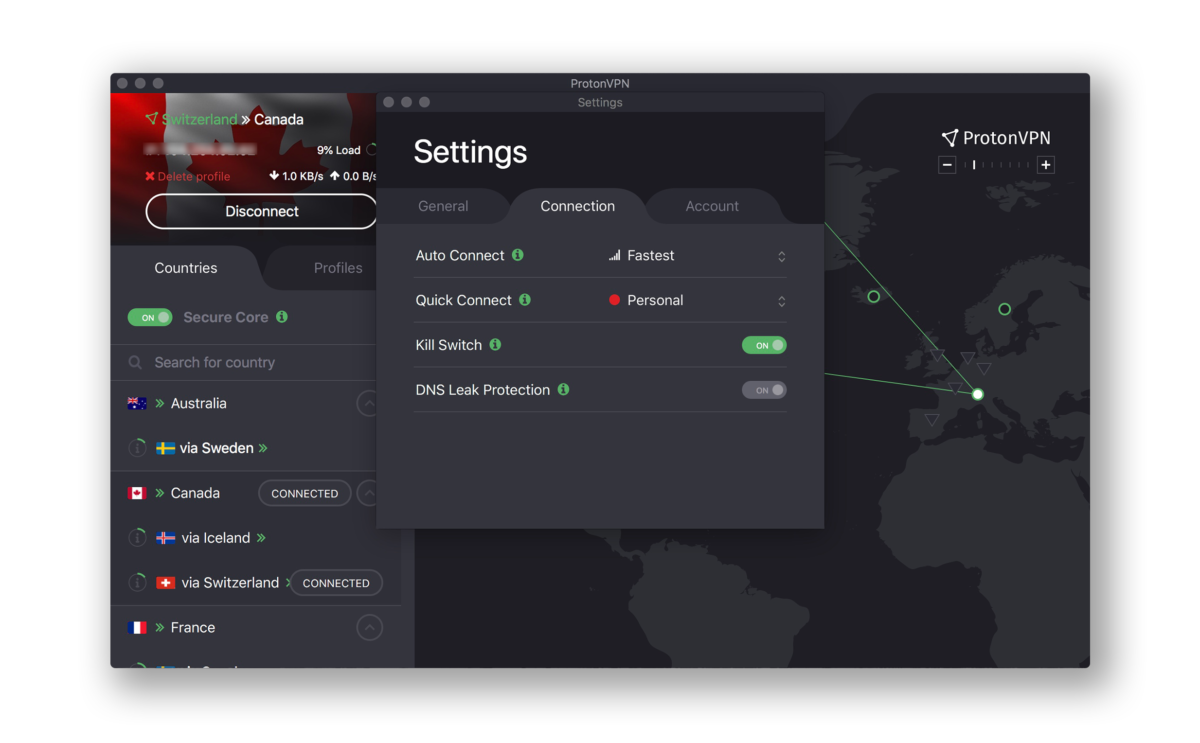Viewport: 1200px width, 743px height.
Task: Click the "via Sweden" server text
Action: click(217, 448)
